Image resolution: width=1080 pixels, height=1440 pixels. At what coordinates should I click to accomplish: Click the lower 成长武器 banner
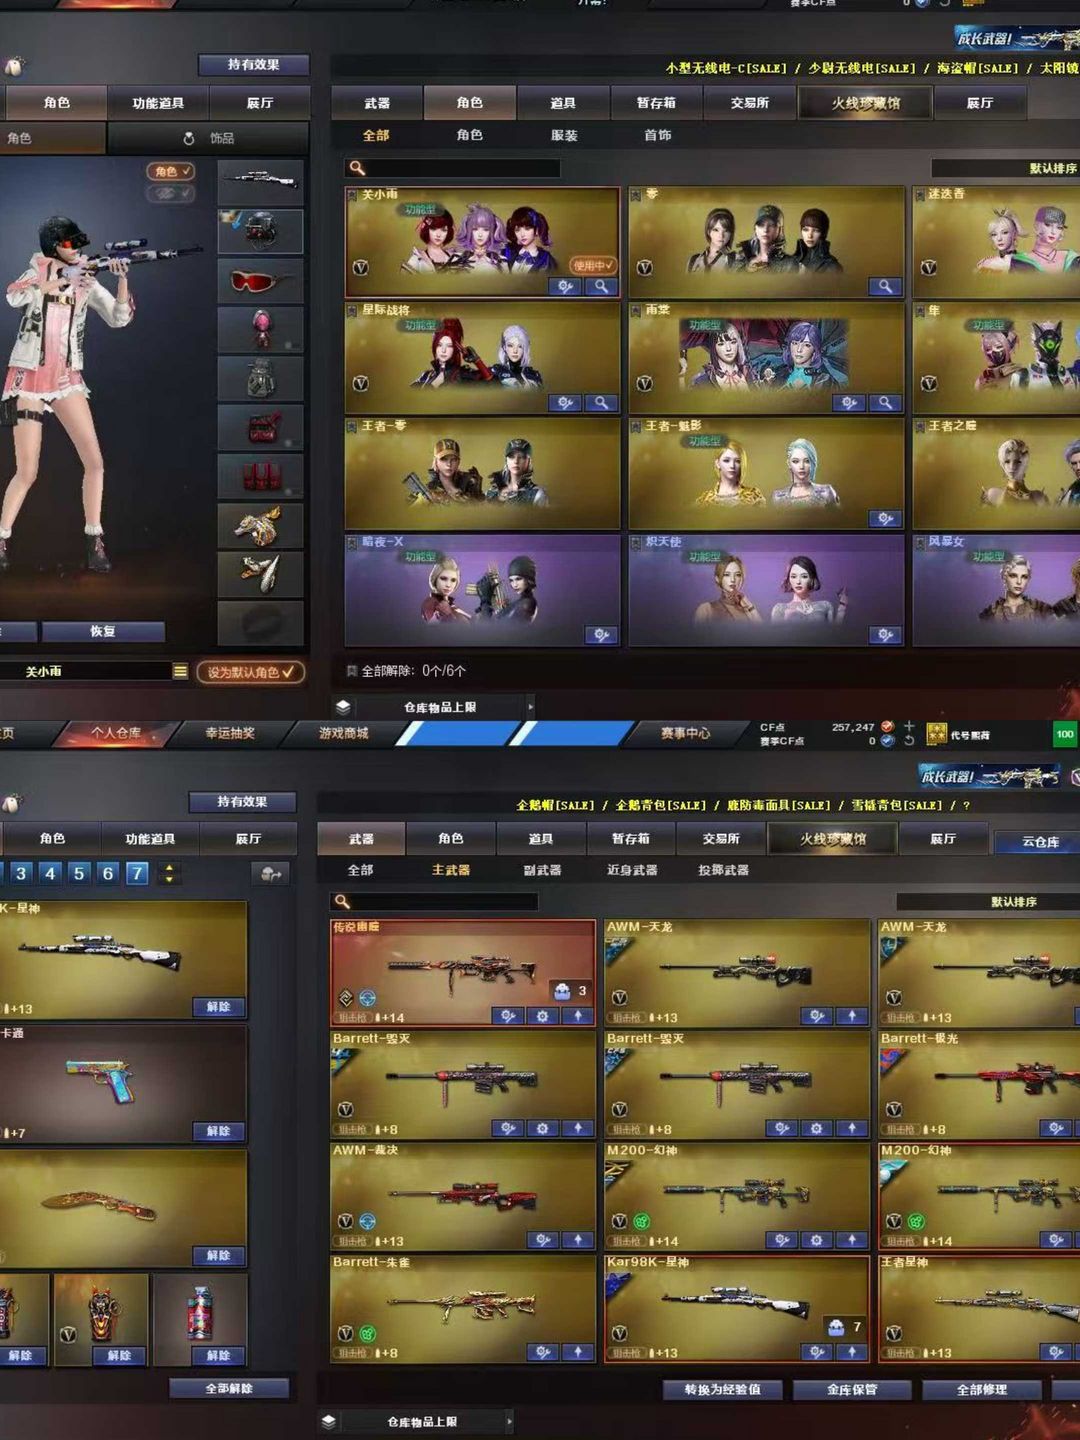click(992, 776)
